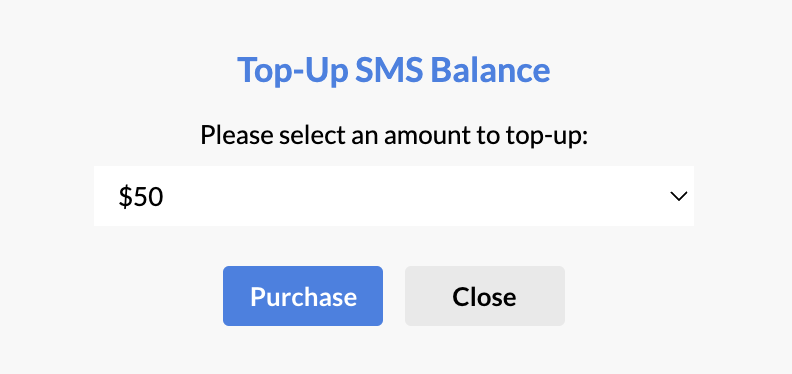This screenshot has height=374, width=792.
Task: Click inside the white amount selection field
Action: [x=393, y=196]
